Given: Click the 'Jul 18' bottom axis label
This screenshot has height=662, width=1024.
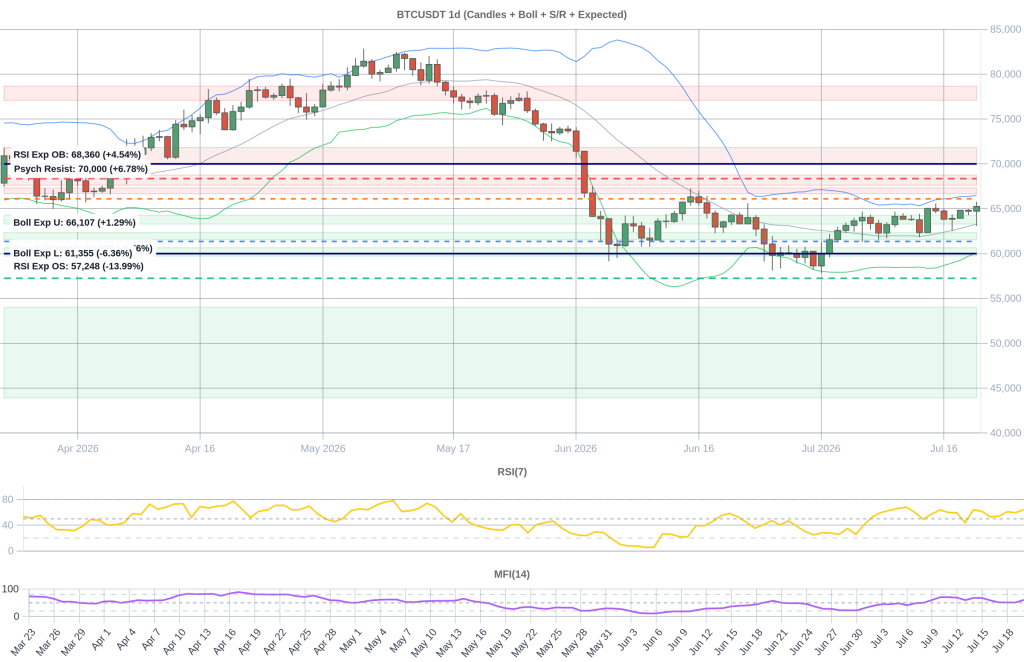Looking at the screenshot, I should (1002, 641).
